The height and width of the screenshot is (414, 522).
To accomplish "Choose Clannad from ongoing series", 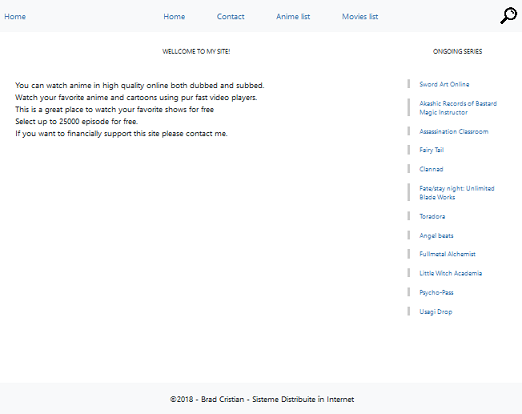I will (x=431, y=169).
